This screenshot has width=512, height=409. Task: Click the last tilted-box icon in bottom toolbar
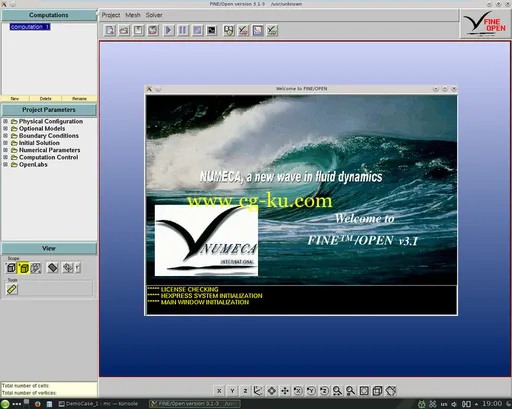coord(391,391)
